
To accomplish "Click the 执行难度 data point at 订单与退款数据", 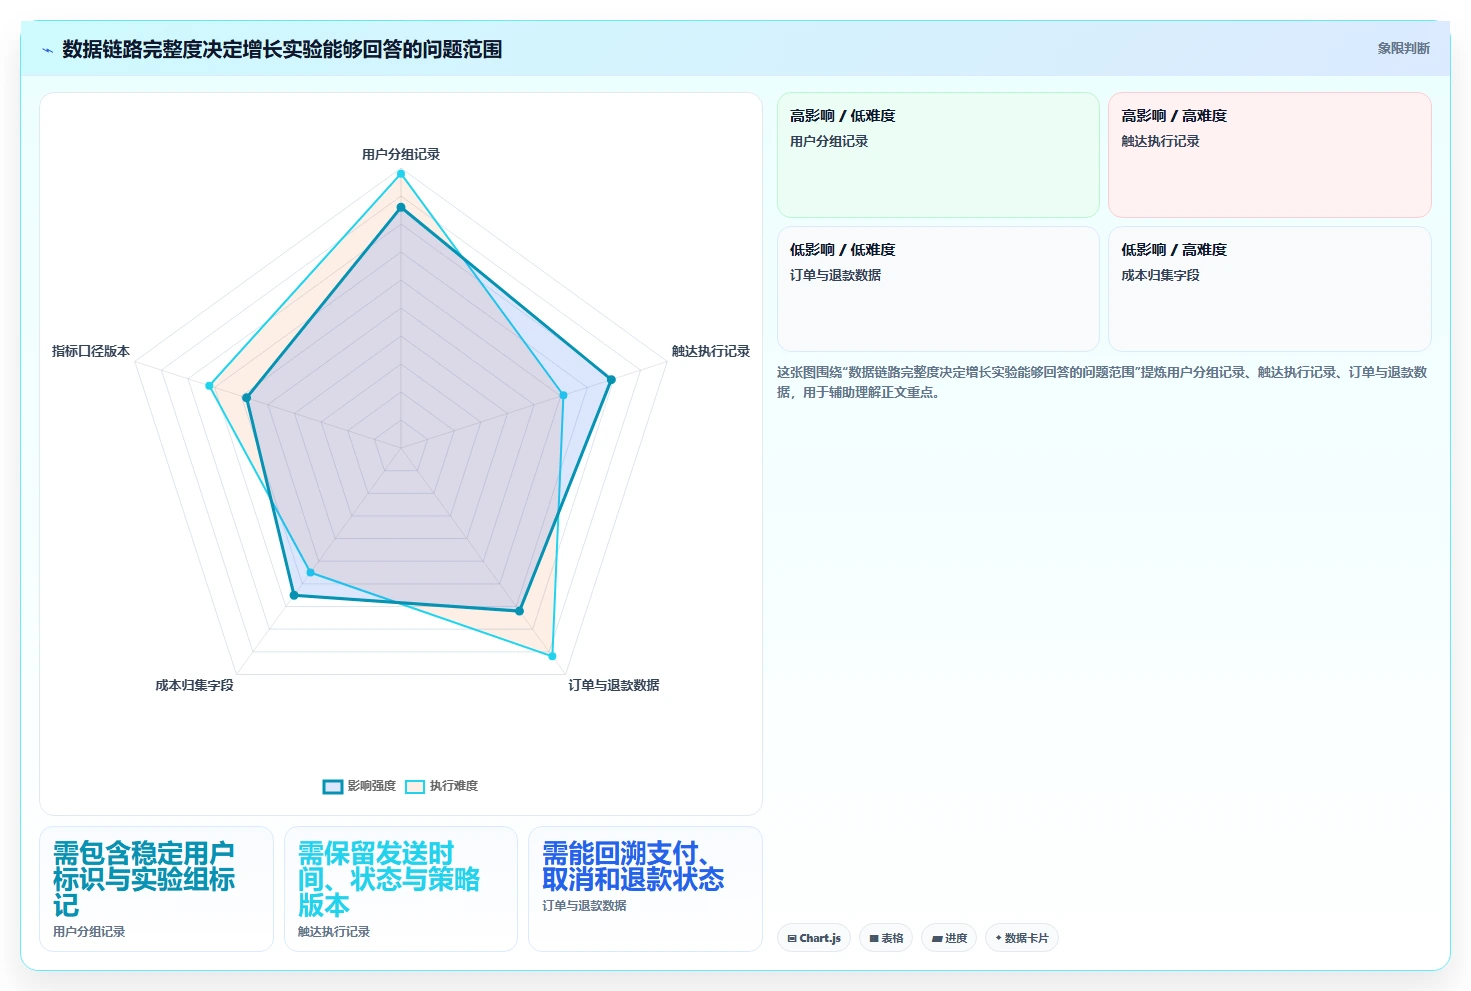I will 552,656.
